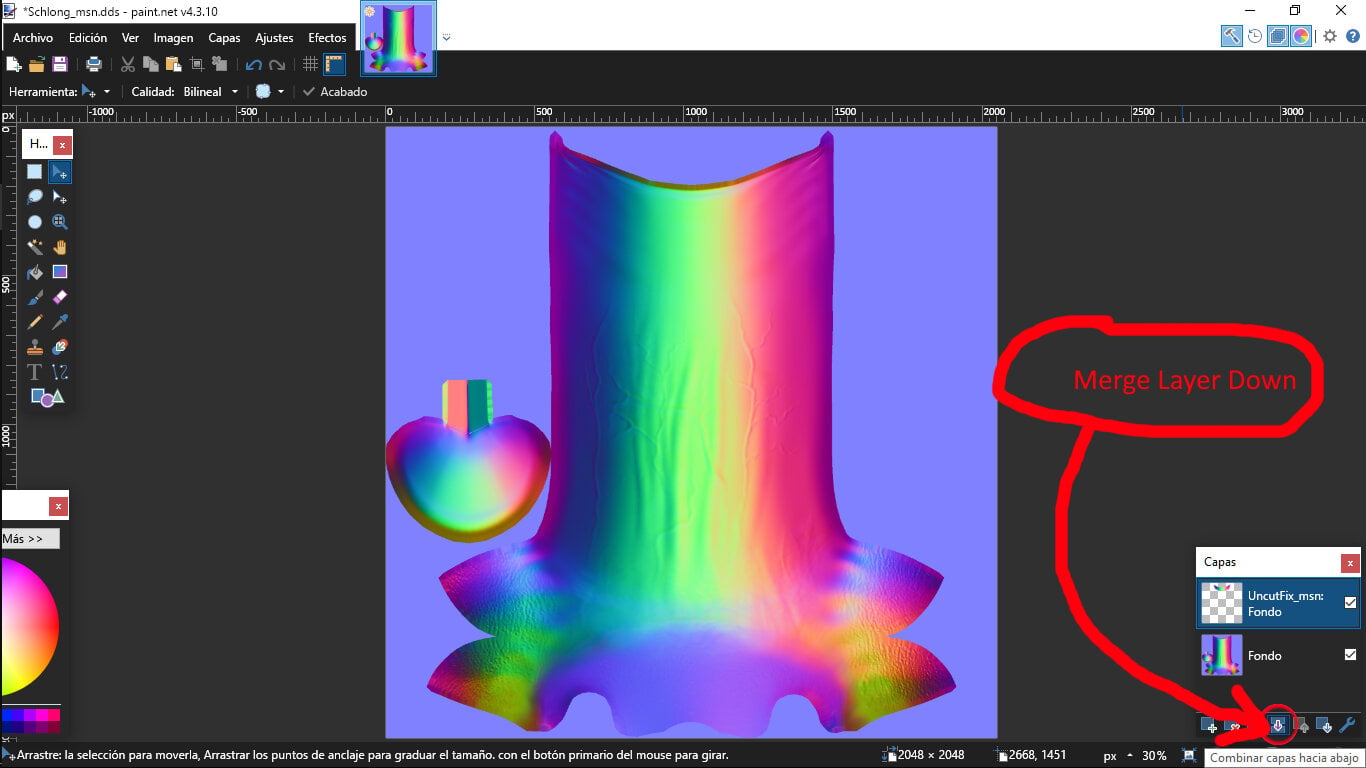Close the Capas panel

pos(1350,563)
